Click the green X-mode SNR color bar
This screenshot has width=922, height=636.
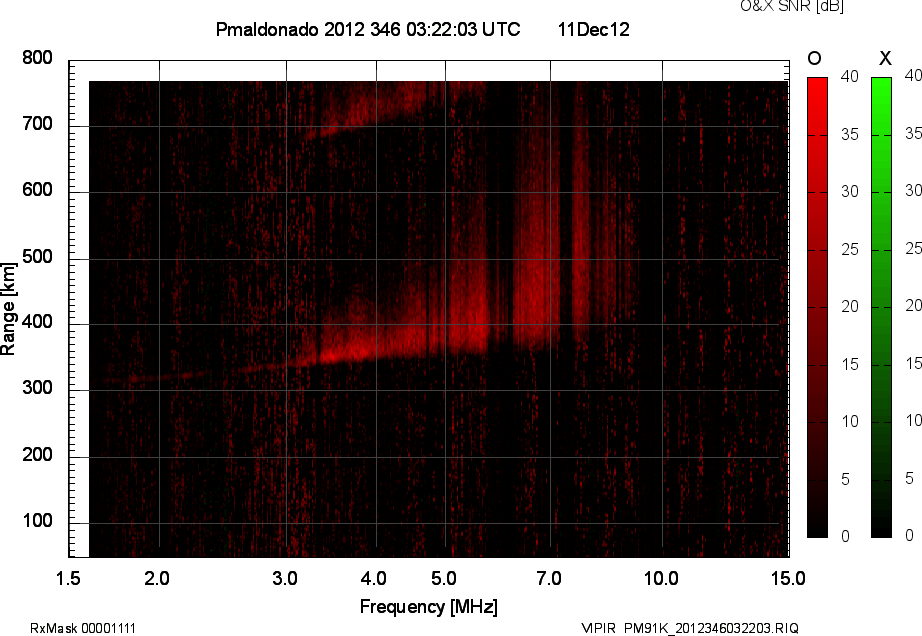[x=881, y=307]
